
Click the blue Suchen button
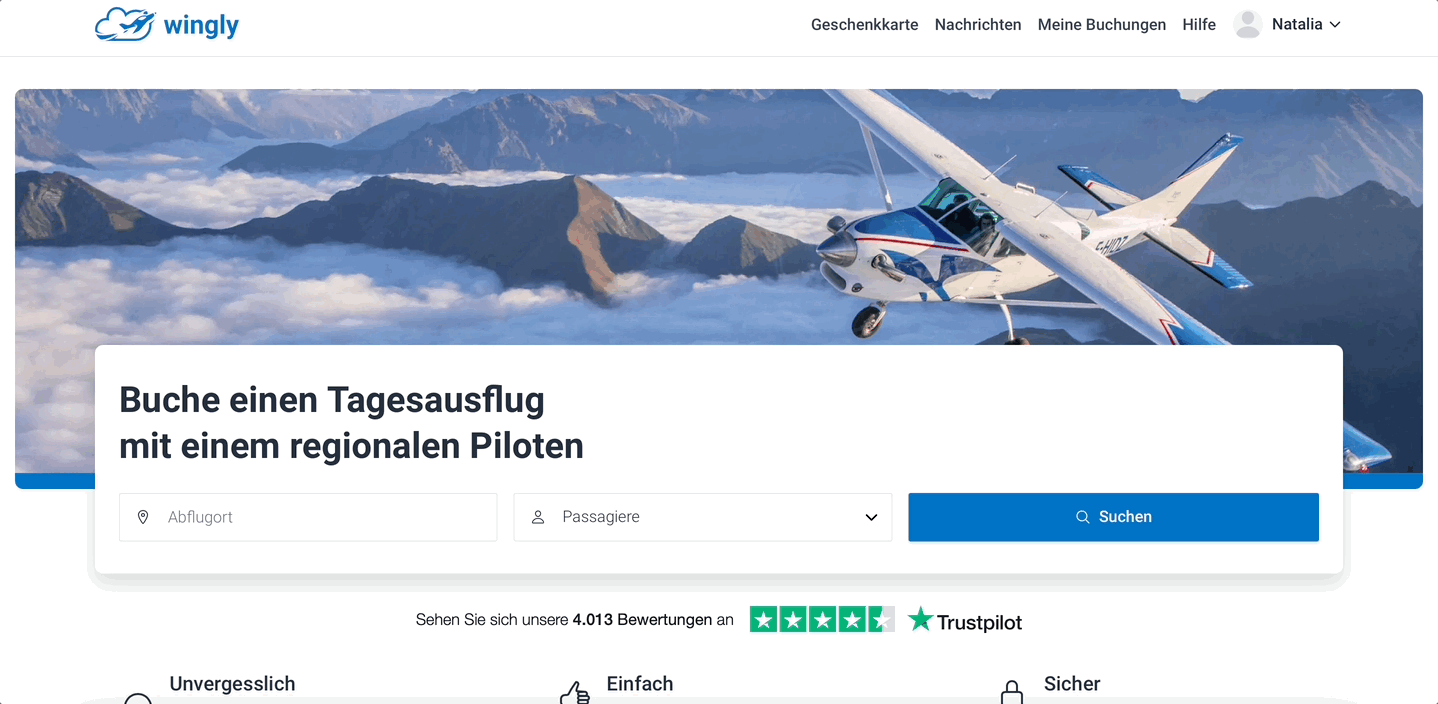[1113, 517]
